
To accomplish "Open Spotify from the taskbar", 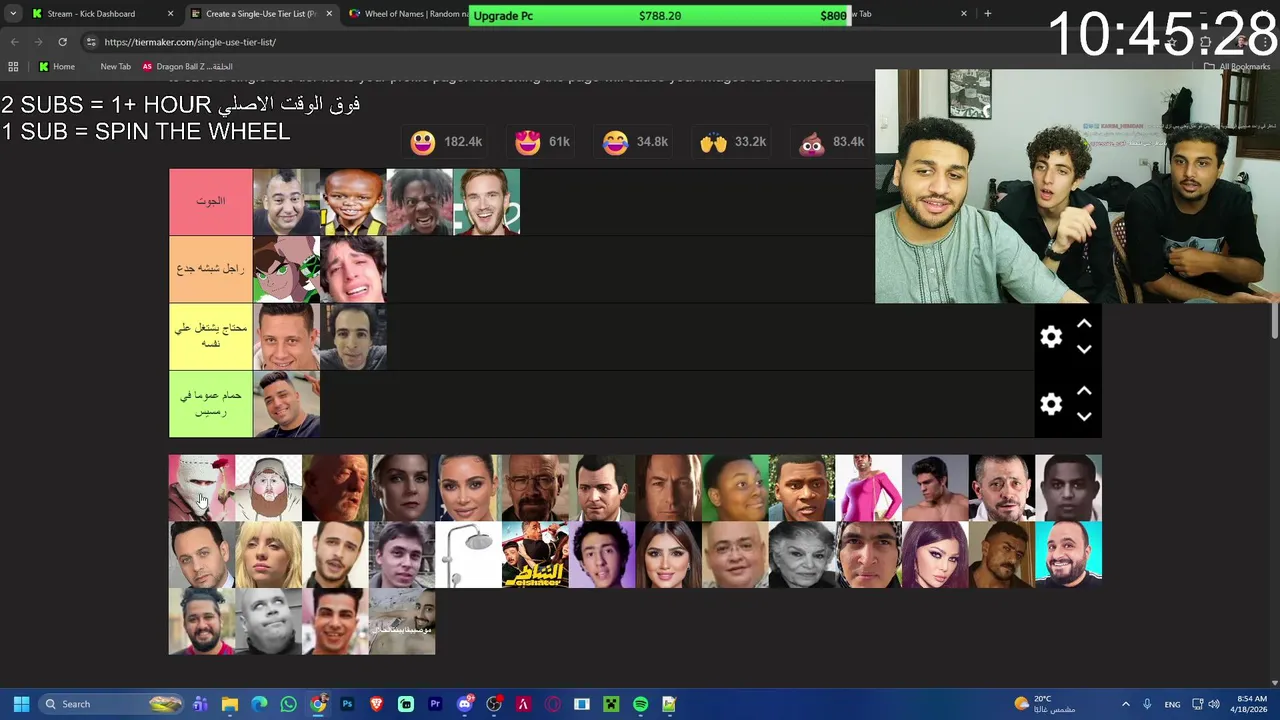I will [x=640, y=704].
